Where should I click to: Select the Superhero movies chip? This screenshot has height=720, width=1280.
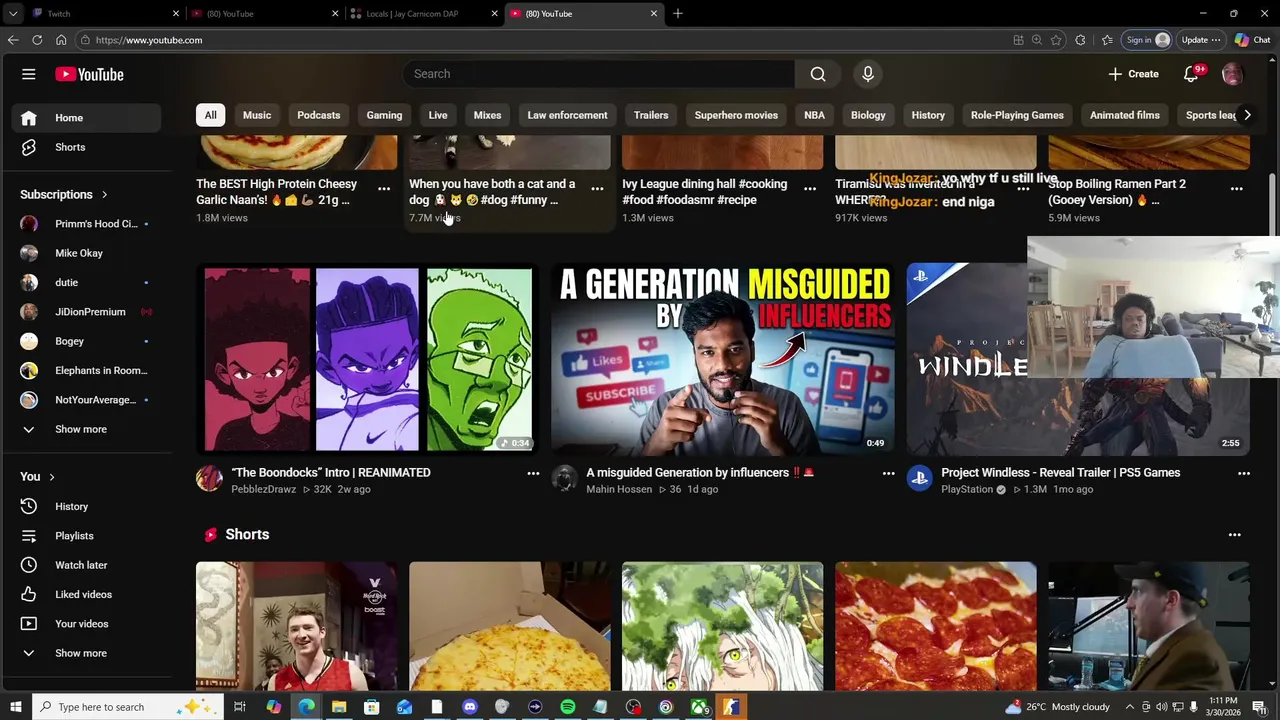pyautogui.click(x=736, y=115)
